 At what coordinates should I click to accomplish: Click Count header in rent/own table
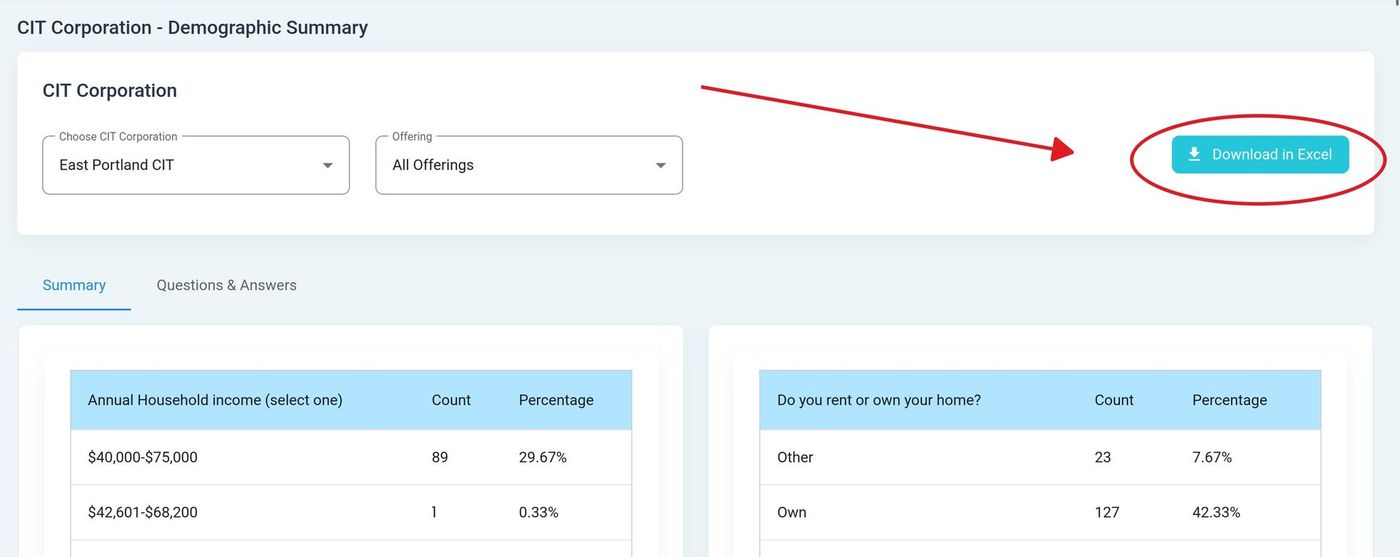pos(1114,400)
